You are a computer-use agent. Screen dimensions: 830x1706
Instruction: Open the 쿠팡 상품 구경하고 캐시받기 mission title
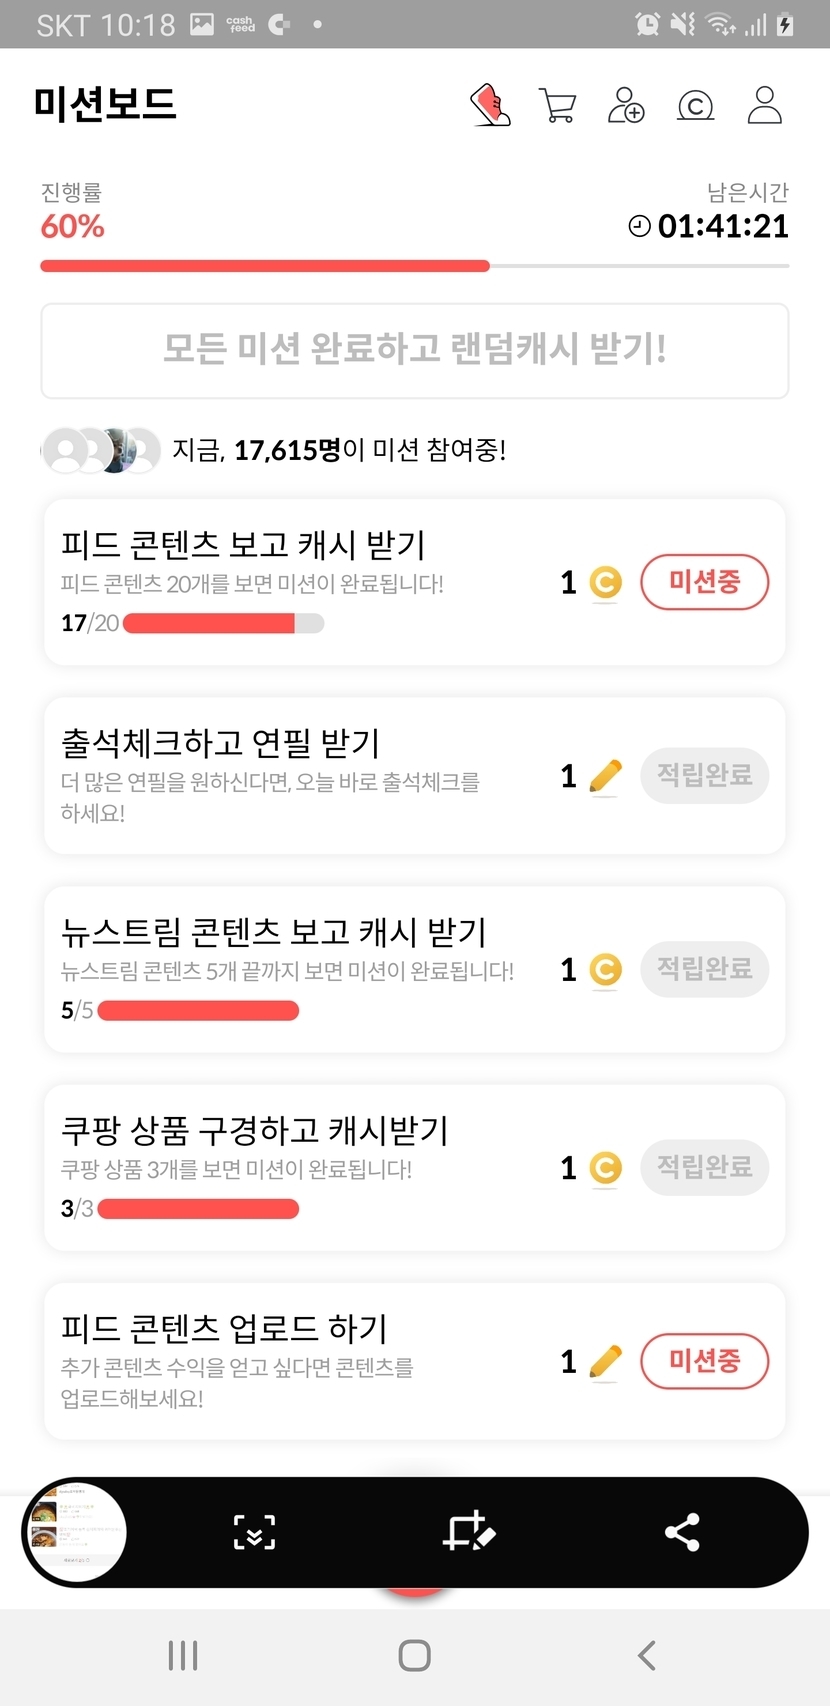255,1131
